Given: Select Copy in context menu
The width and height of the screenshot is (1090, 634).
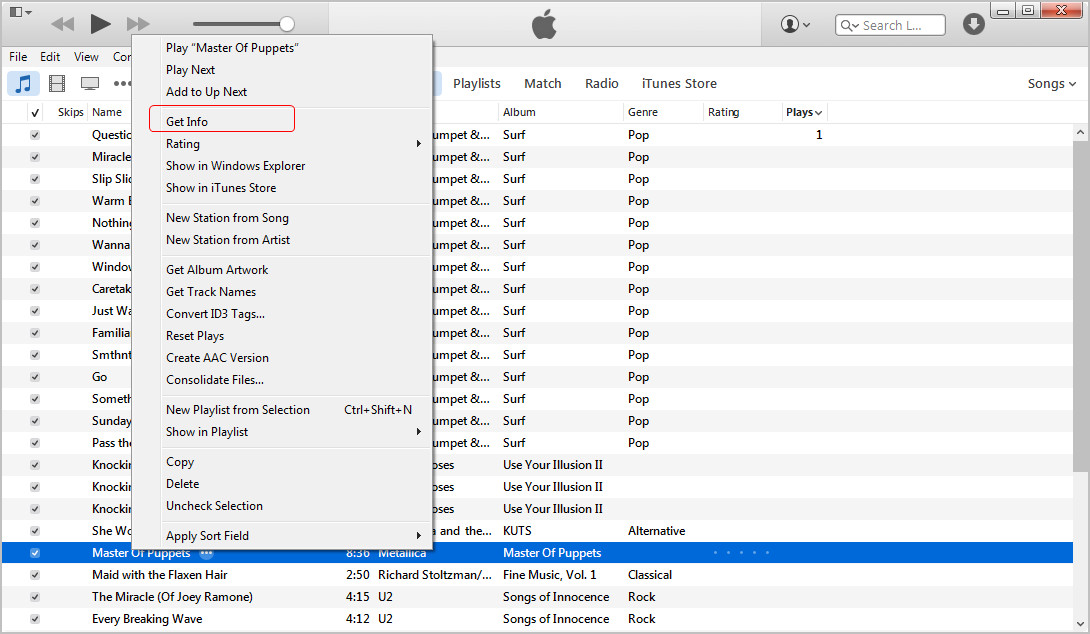Looking at the screenshot, I should pos(180,462).
